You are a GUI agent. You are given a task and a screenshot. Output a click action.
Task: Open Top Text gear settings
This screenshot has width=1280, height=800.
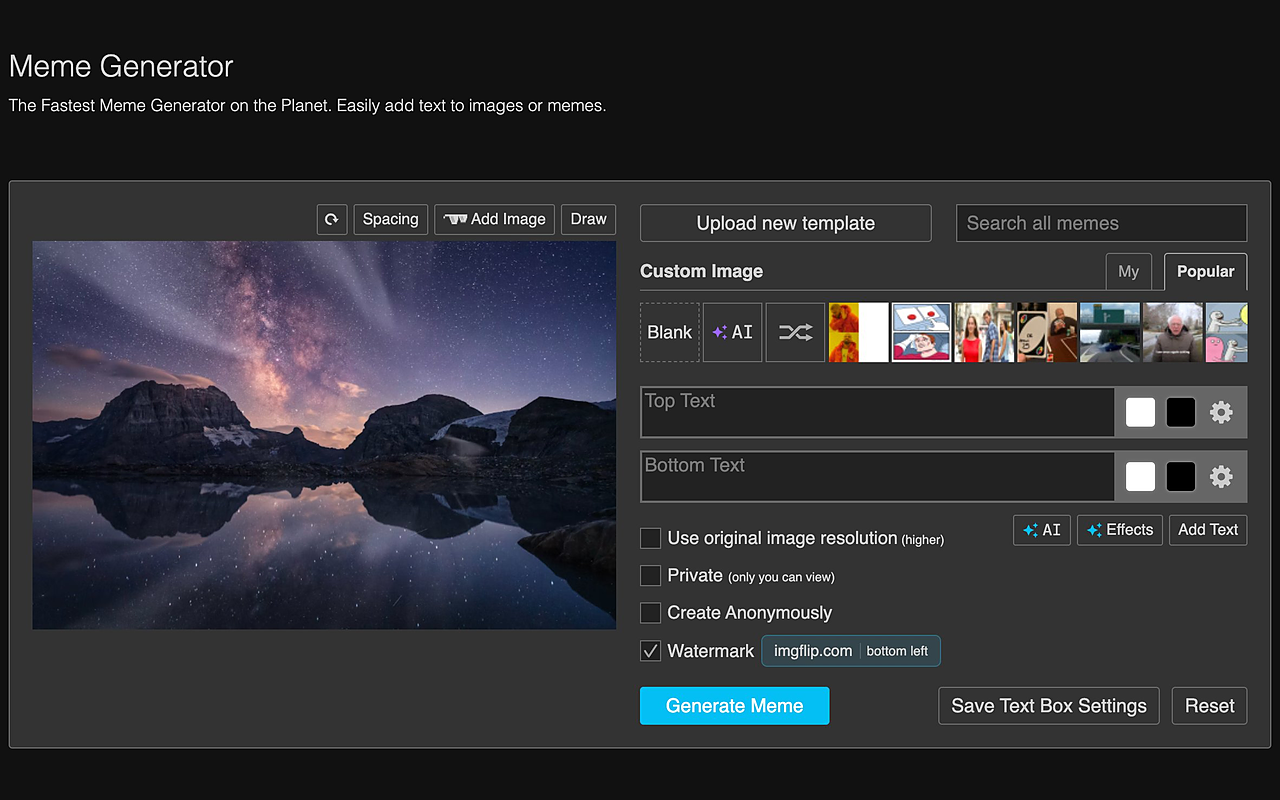[x=1221, y=412]
